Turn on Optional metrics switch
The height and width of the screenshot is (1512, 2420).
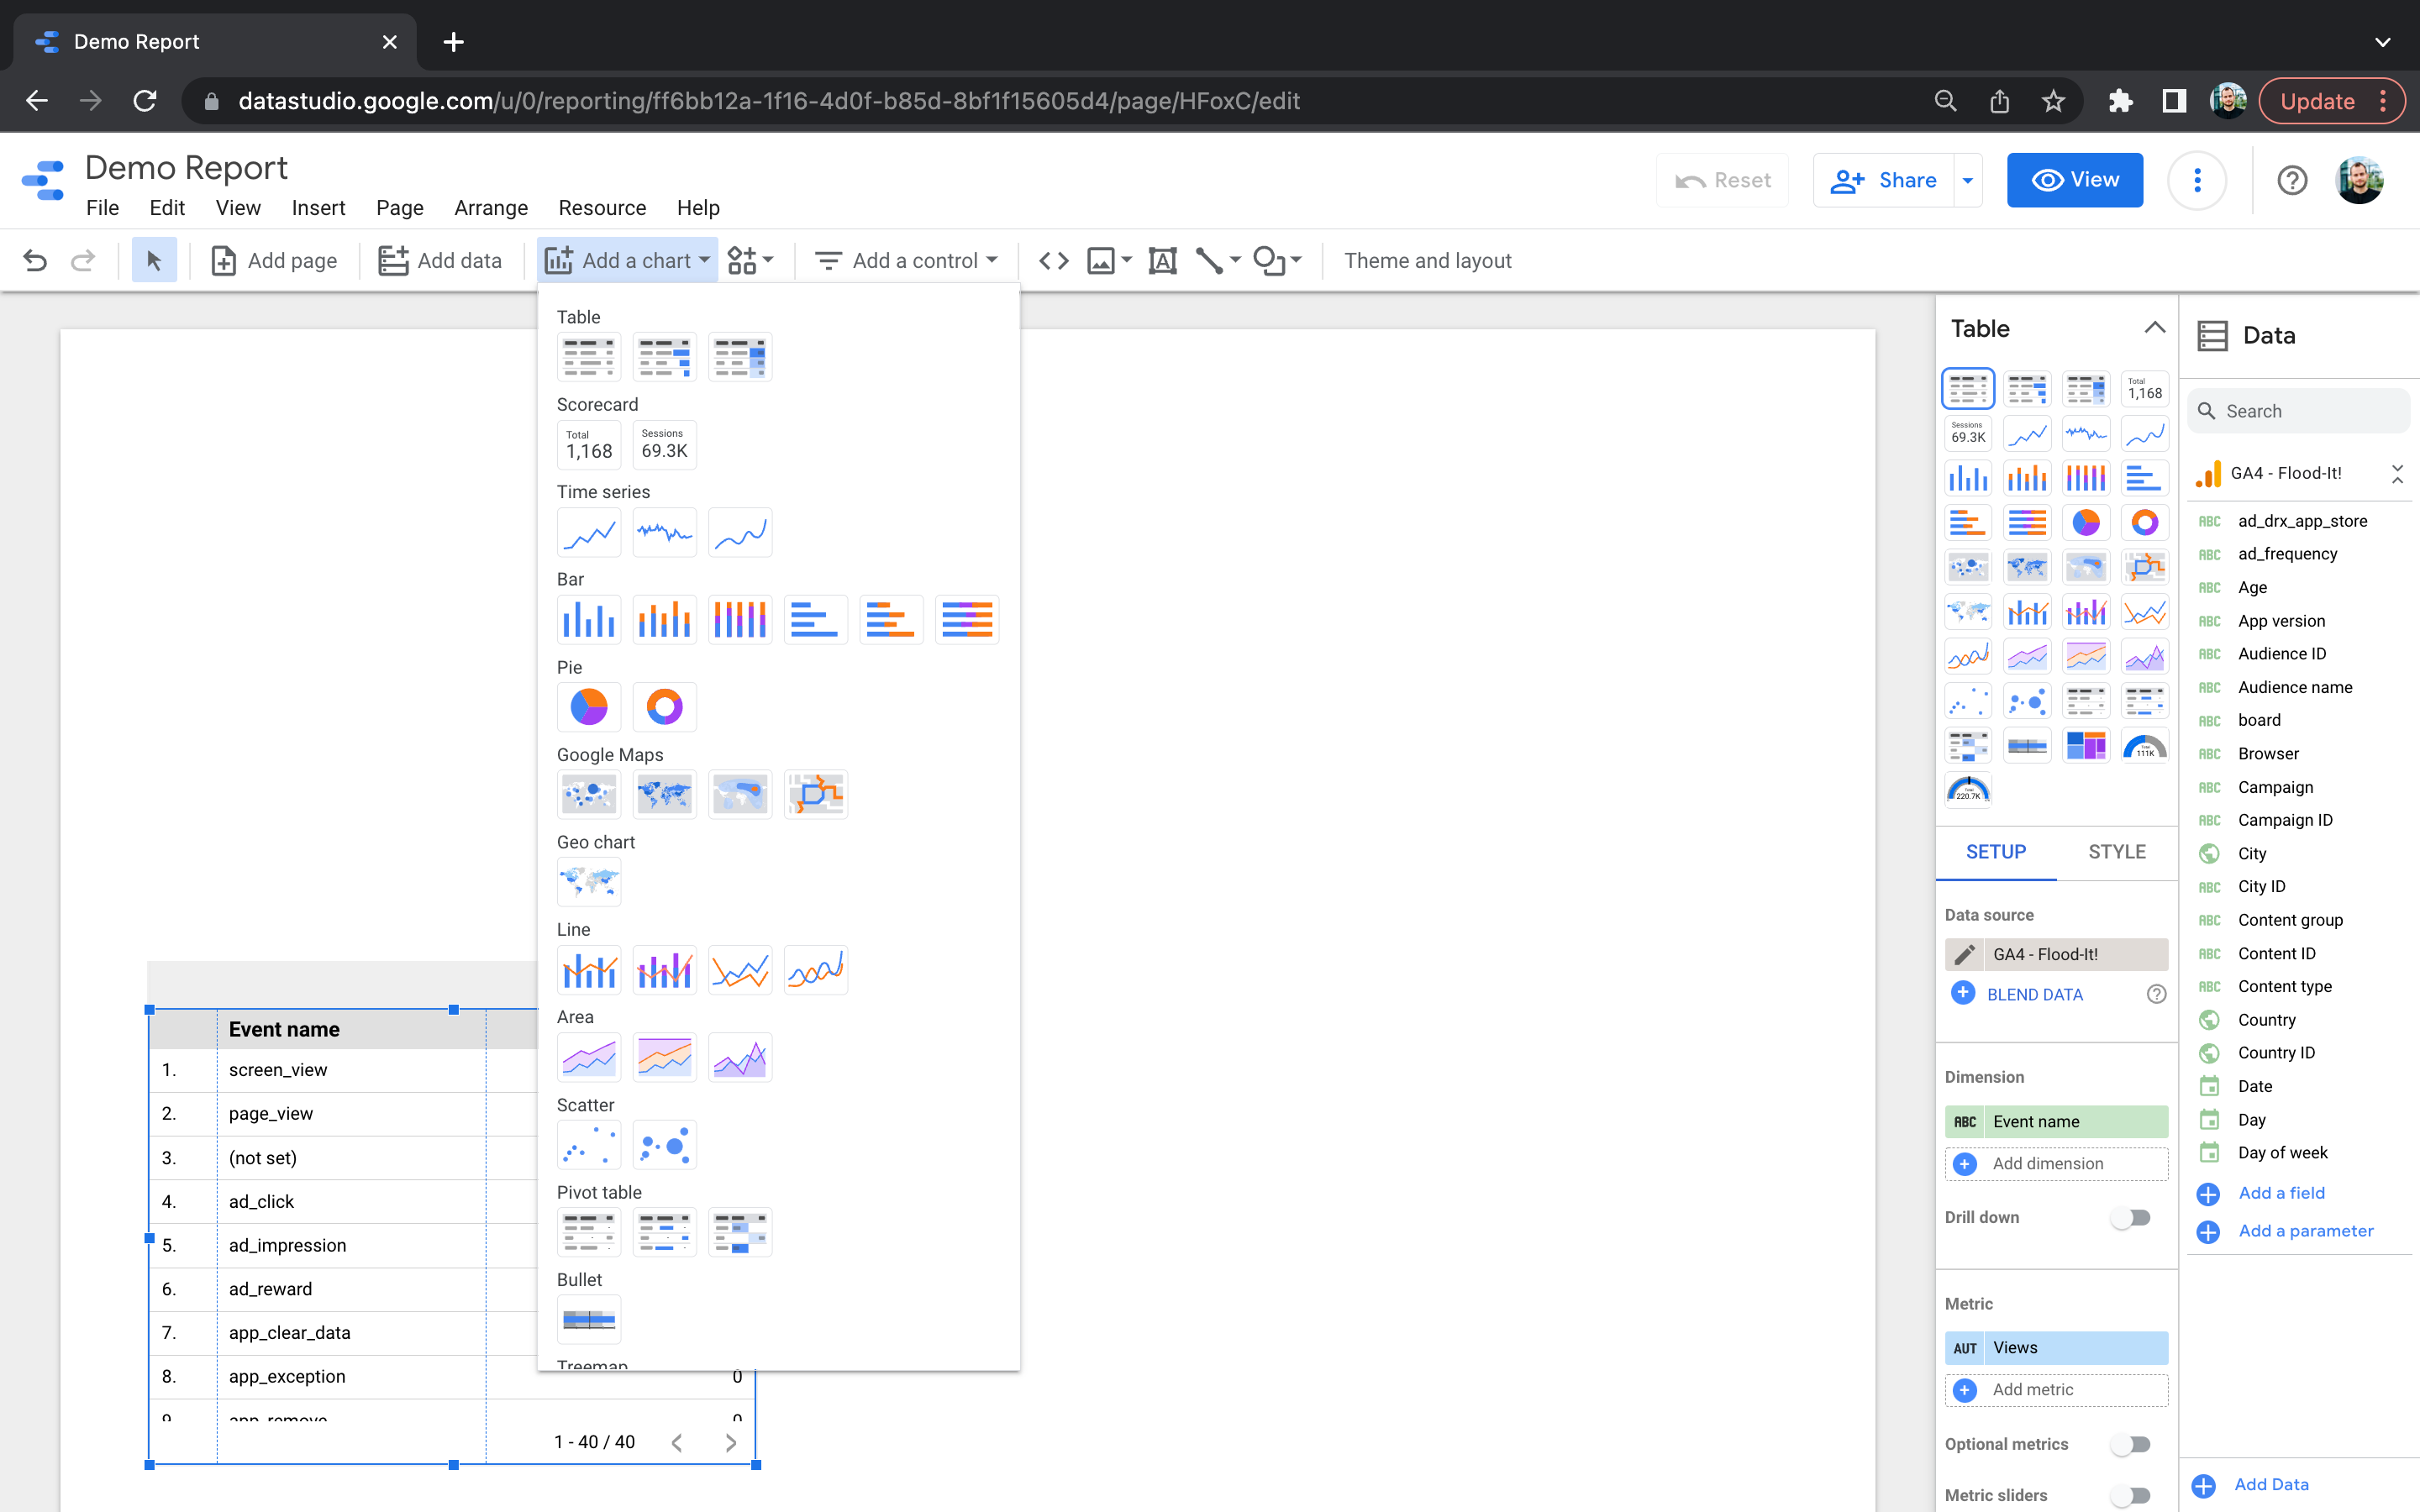[x=2130, y=1444]
